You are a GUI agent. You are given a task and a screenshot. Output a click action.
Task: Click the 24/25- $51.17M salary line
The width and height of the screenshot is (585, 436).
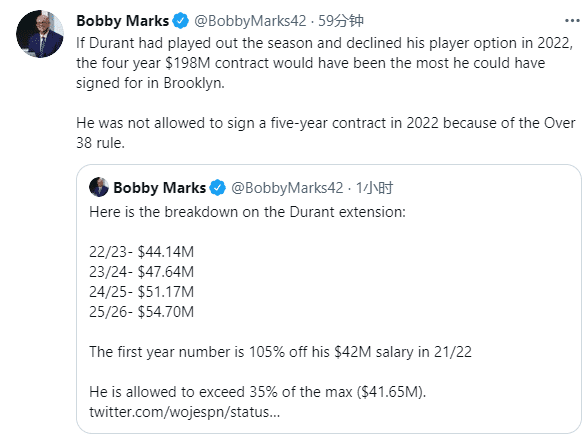click(x=141, y=292)
